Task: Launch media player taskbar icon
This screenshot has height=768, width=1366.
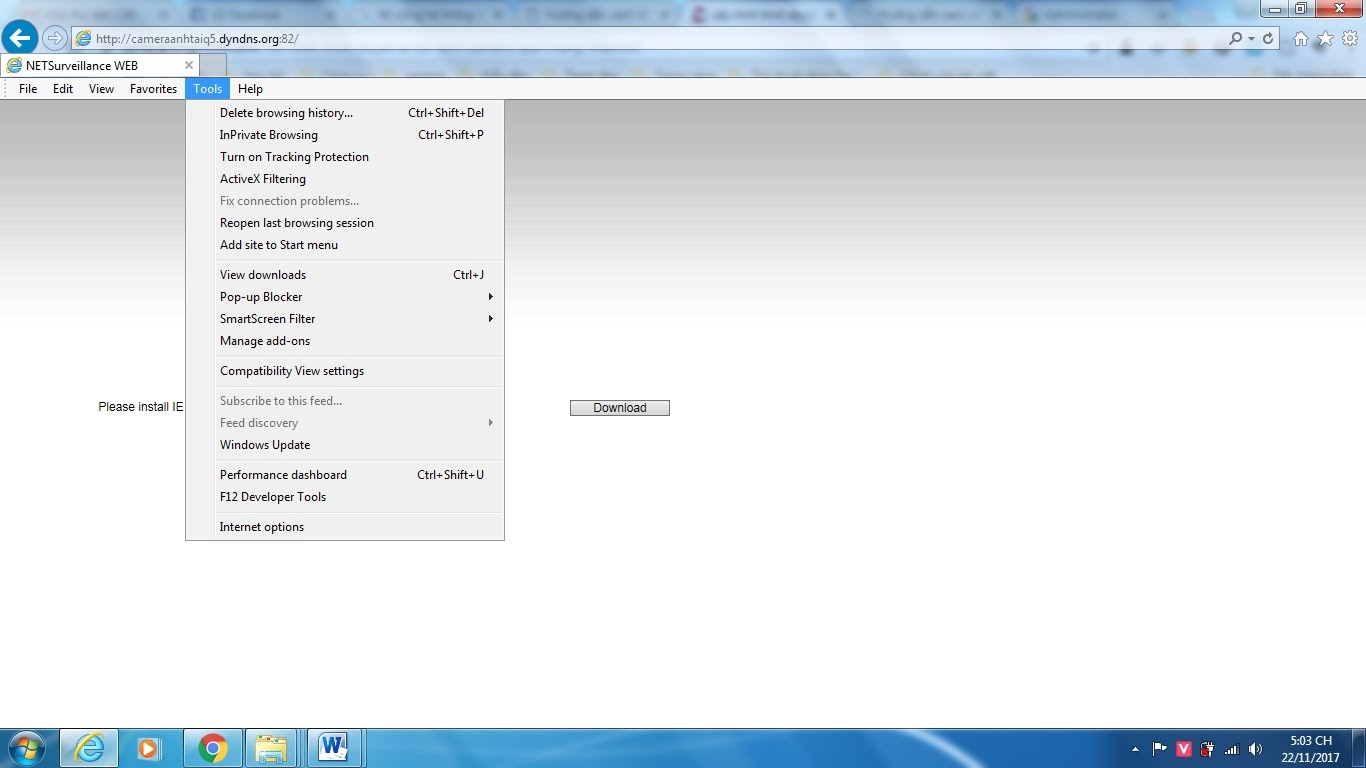Action: pyautogui.click(x=150, y=748)
